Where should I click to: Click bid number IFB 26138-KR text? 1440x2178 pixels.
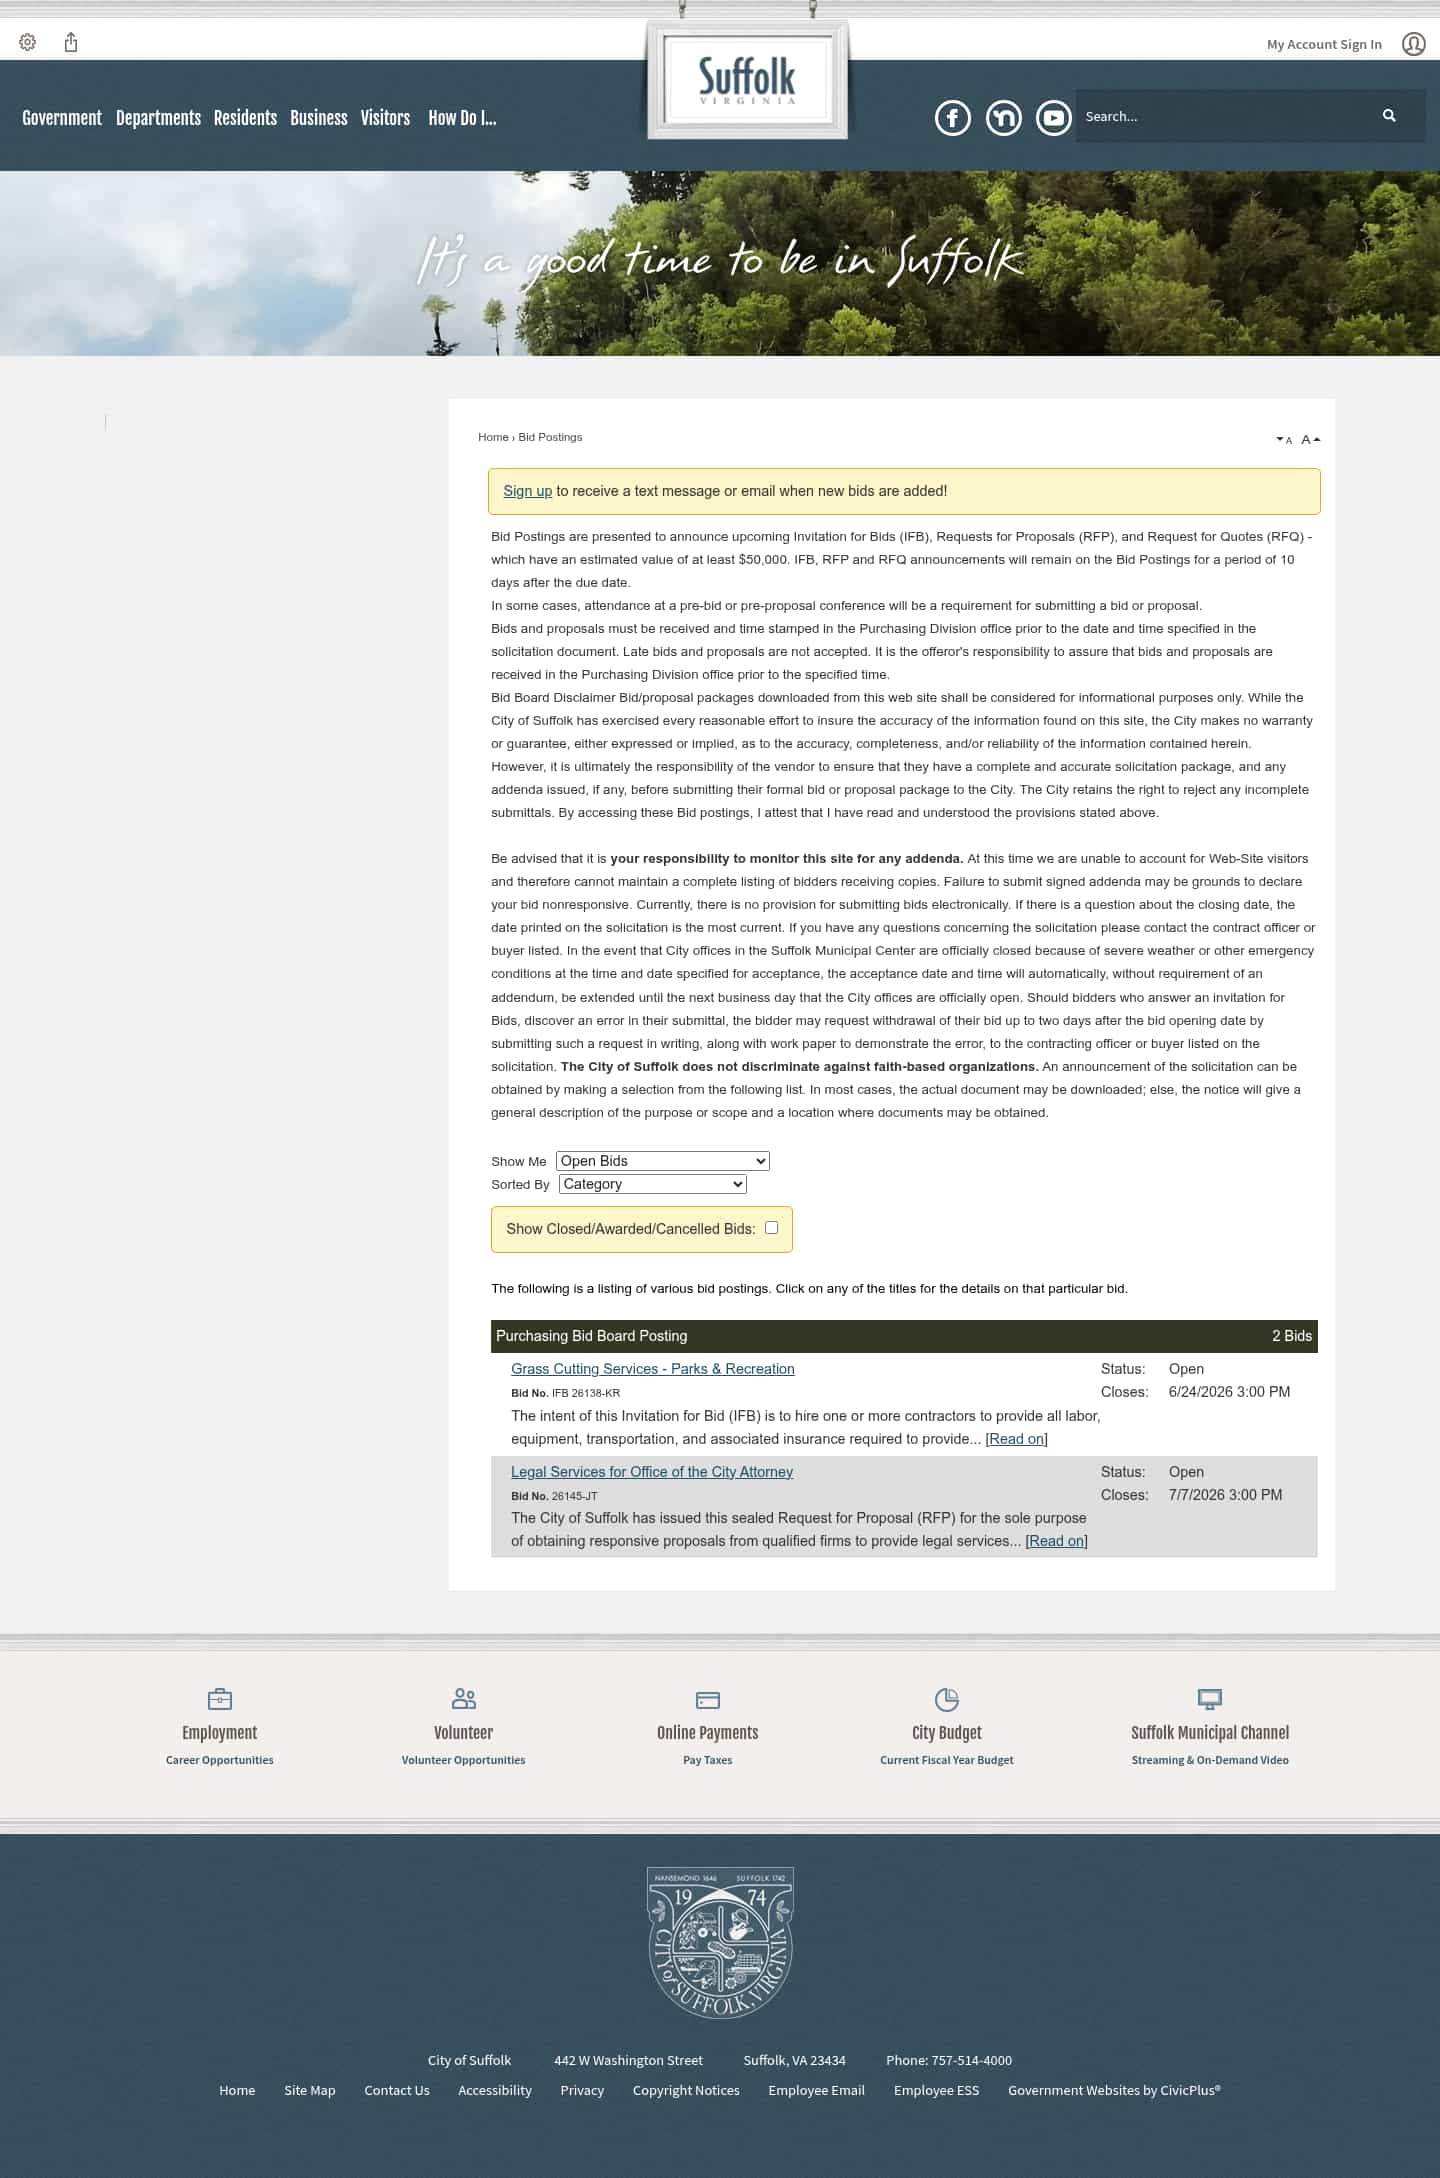(586, 1393)
